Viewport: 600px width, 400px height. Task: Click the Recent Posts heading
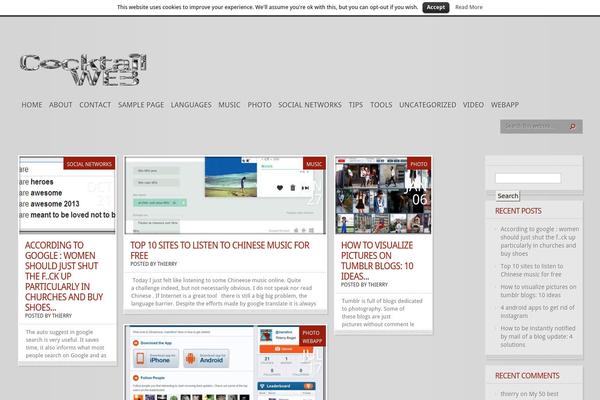tap(518, 211)
